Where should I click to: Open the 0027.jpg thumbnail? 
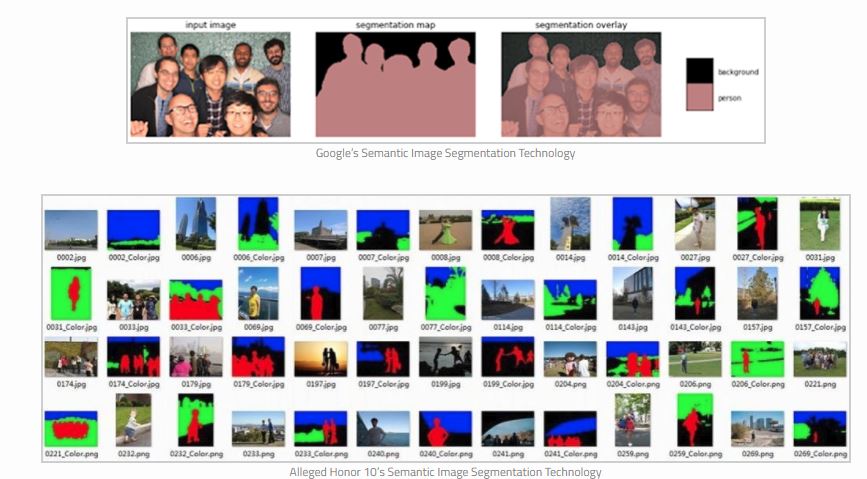coord(695,224)
